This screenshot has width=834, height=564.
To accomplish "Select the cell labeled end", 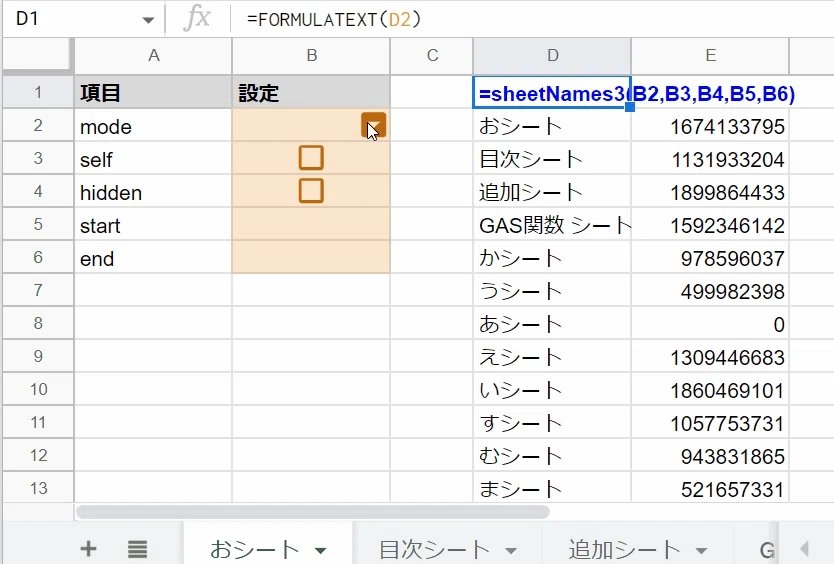I will [153, 257].
